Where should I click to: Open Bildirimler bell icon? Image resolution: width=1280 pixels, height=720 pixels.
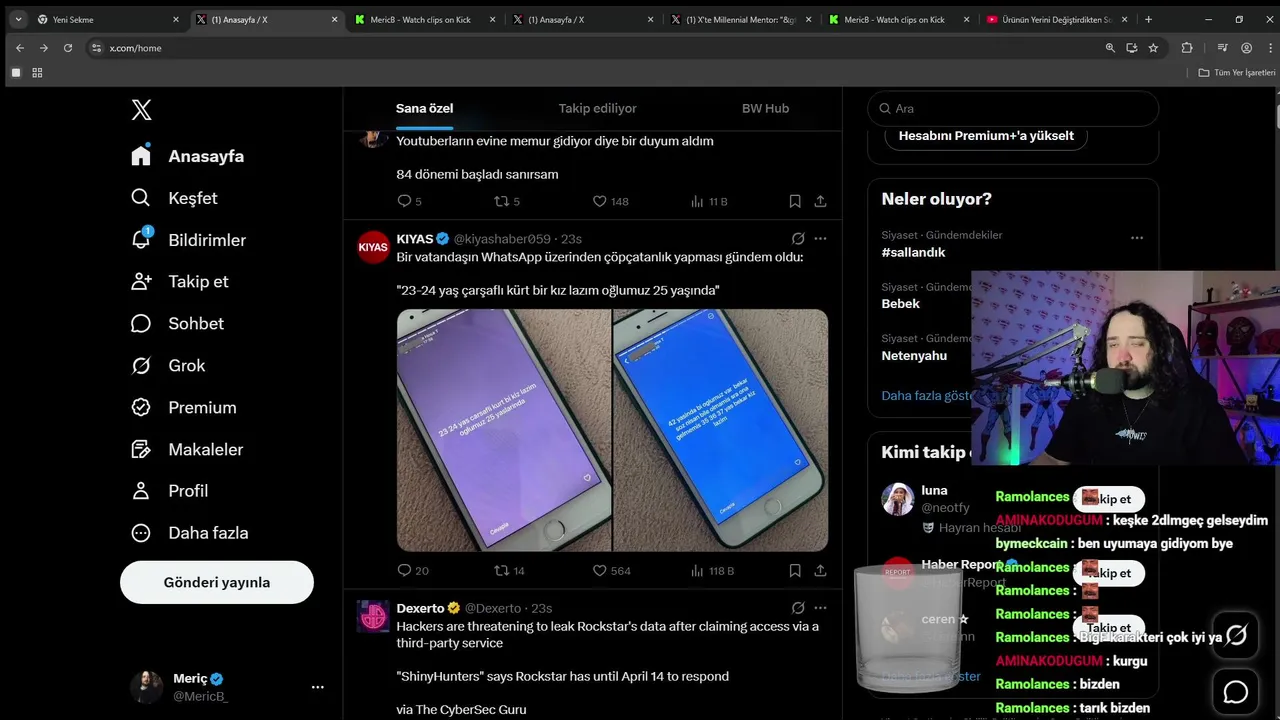coord(141,240)
